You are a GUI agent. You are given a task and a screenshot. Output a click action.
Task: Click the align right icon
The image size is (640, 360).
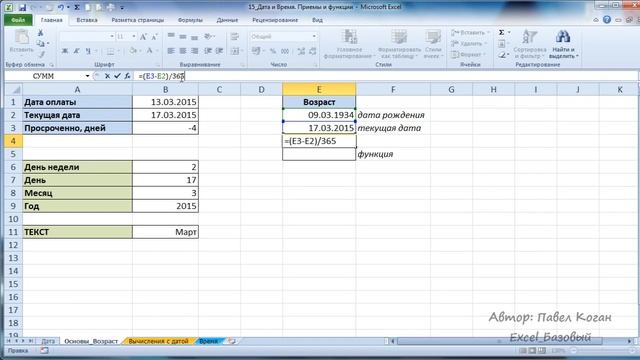(x=195, y=51)
